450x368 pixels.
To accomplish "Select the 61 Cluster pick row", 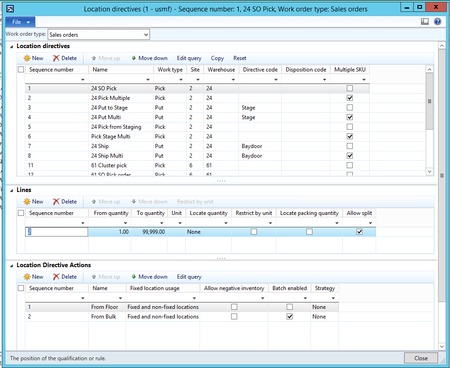I will click(x=197, y=165).
